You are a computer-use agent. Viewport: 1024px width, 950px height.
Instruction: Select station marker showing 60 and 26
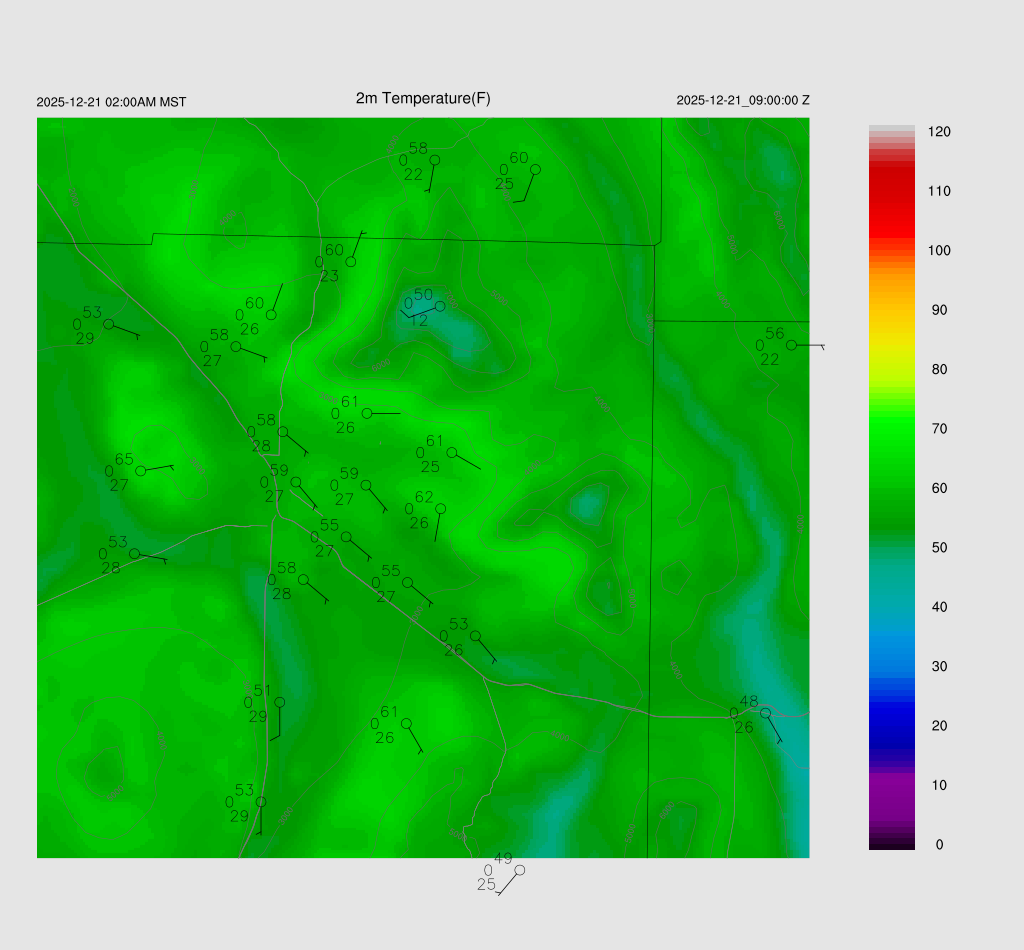(x=271, y=315)
